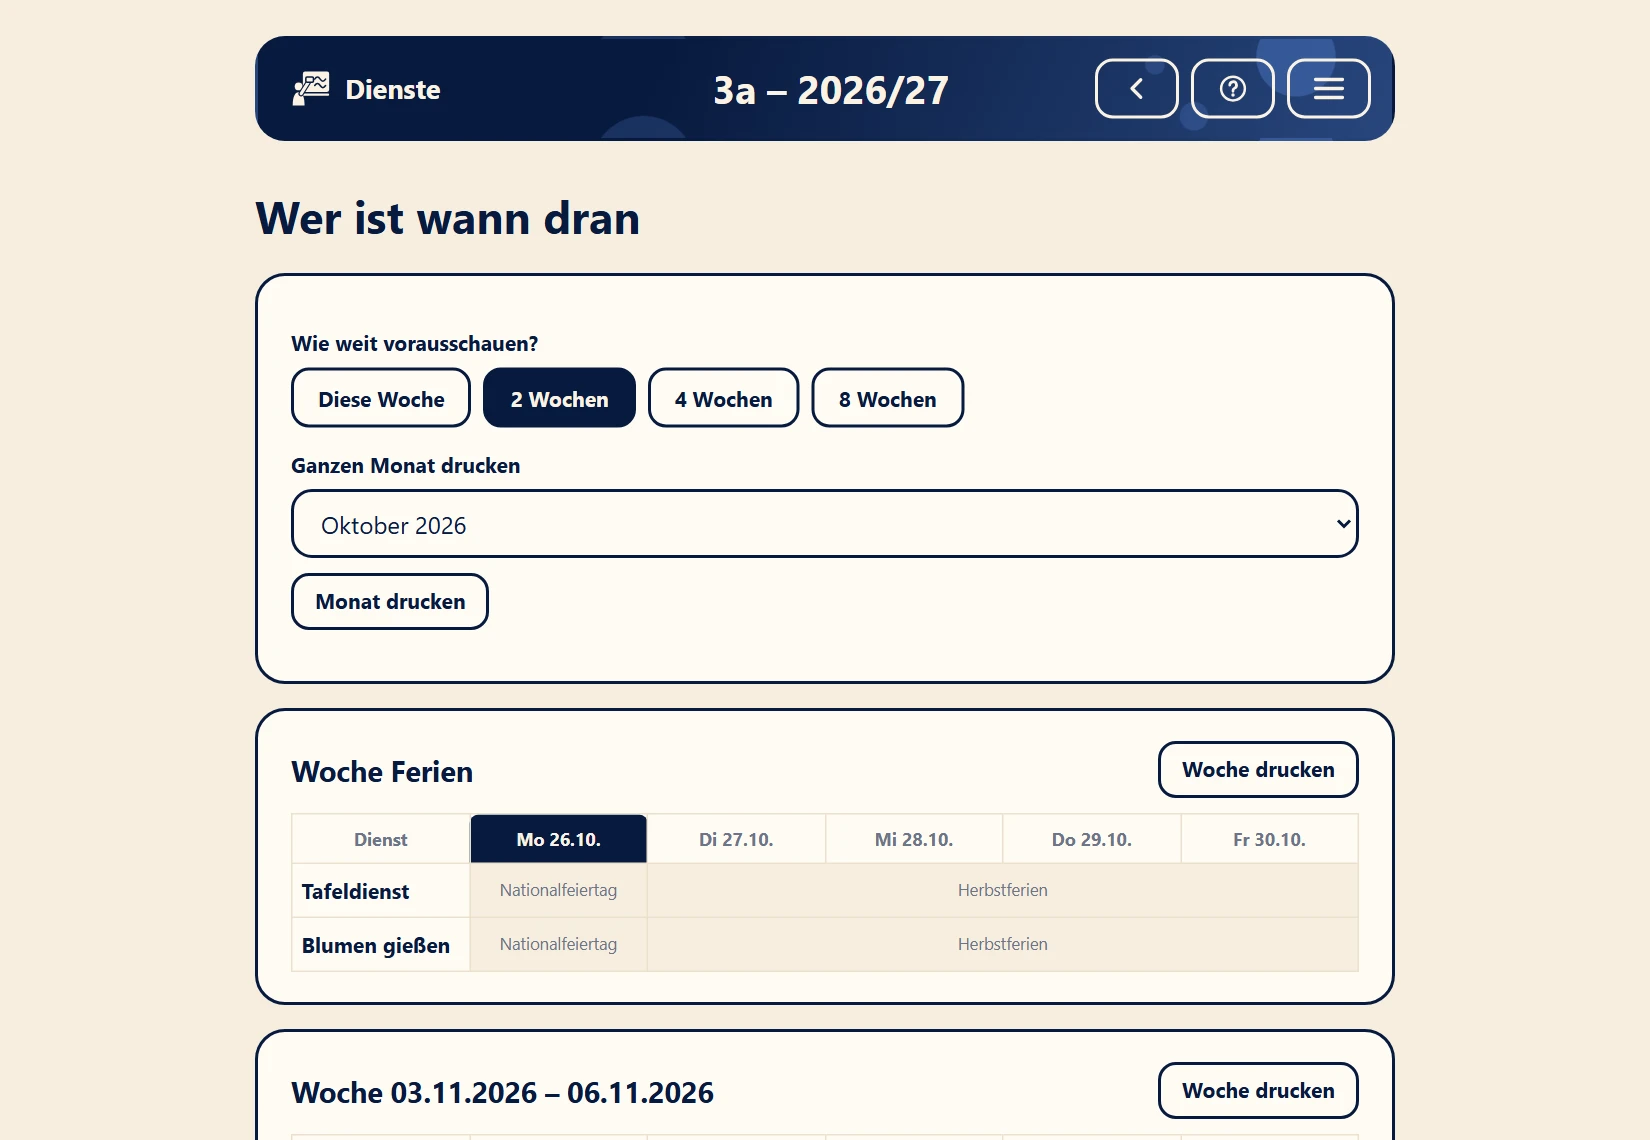Select the Do 29.10. column header
The height and width of the screenshot is (1140, 1650).
point(1091,839)
